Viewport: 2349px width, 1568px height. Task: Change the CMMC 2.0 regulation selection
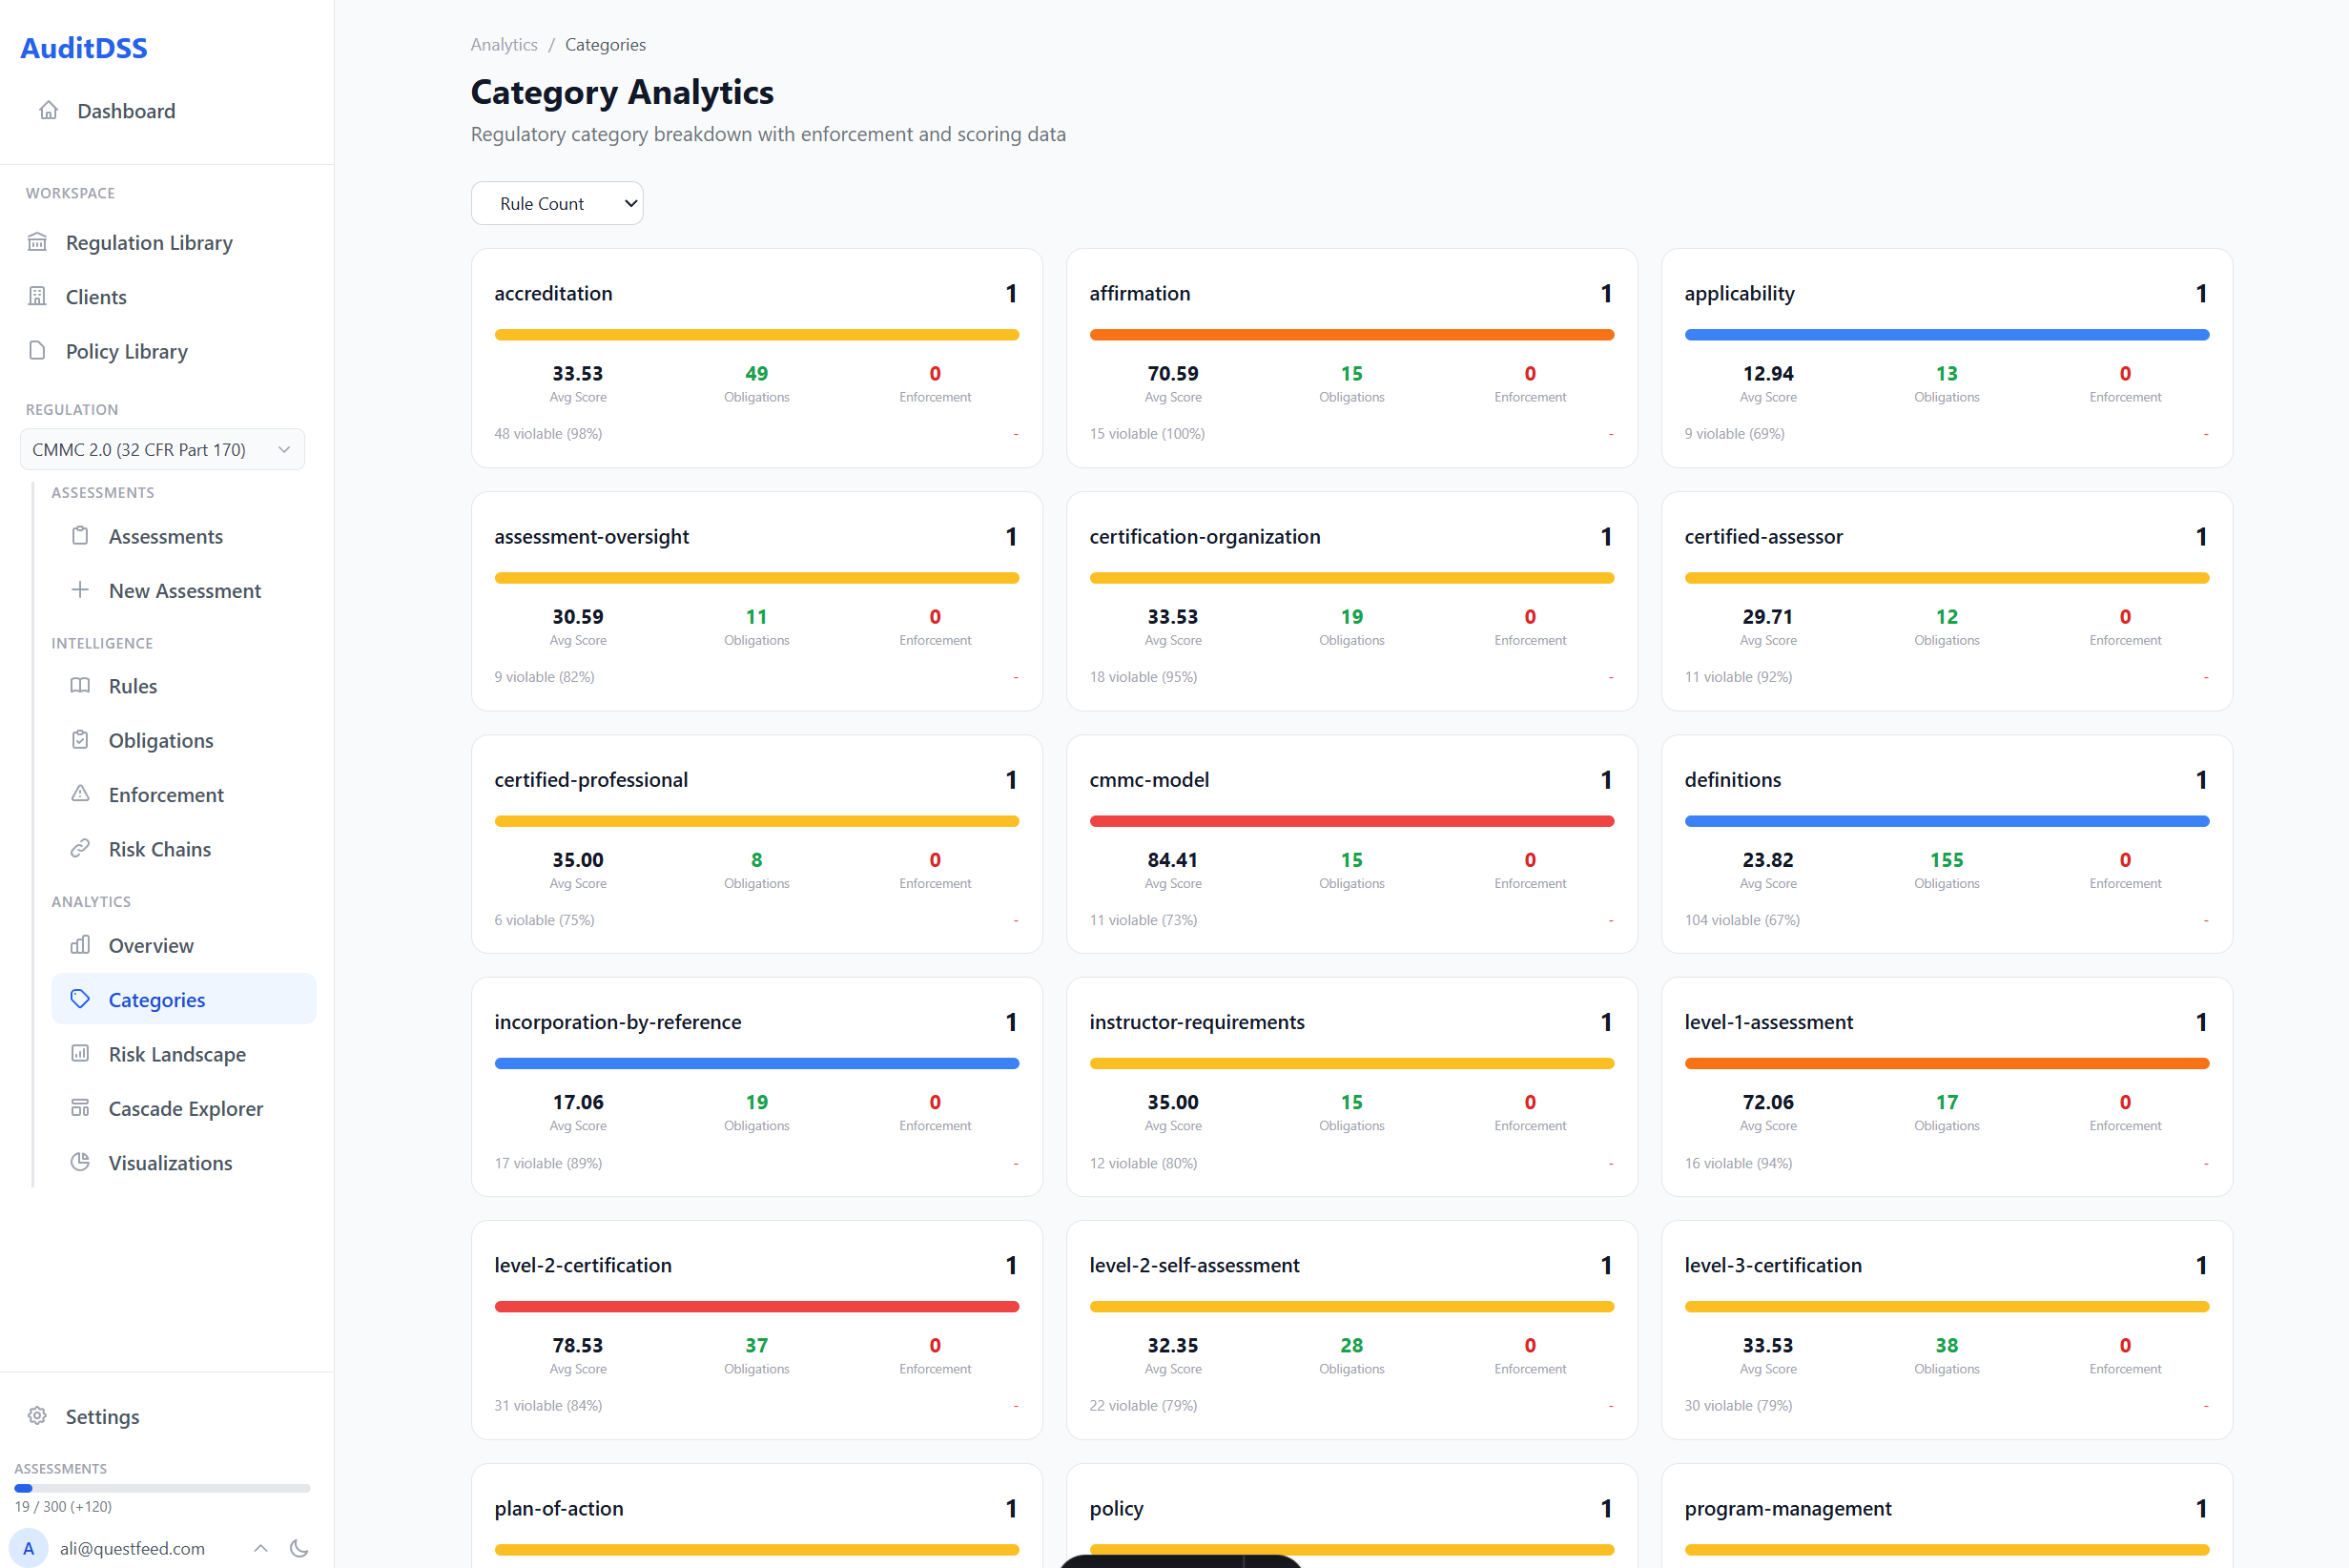(162, 449)
